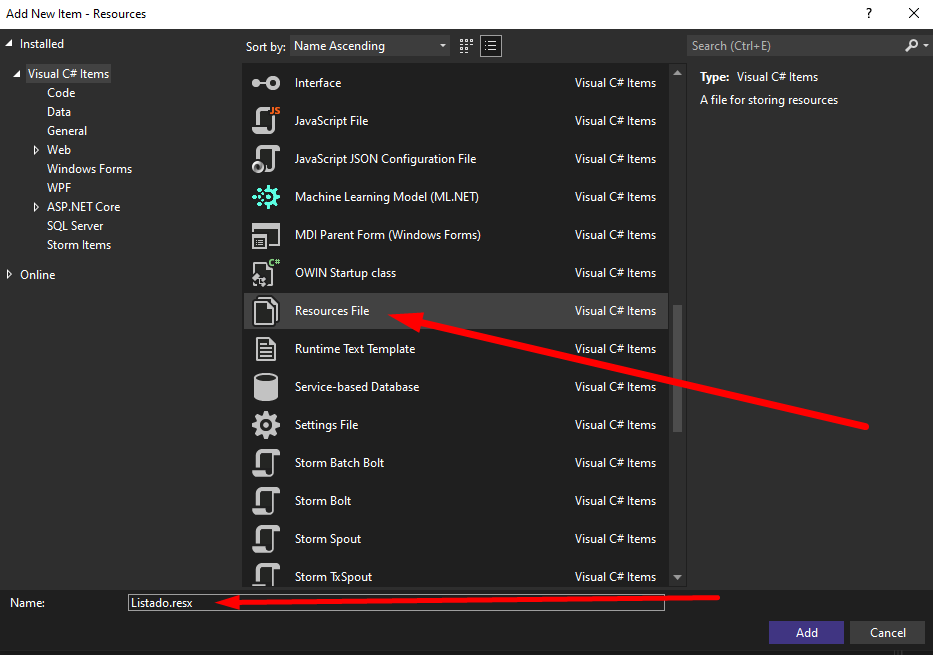
Task: Click the Cancel button
Action: (x=887, y=632)
